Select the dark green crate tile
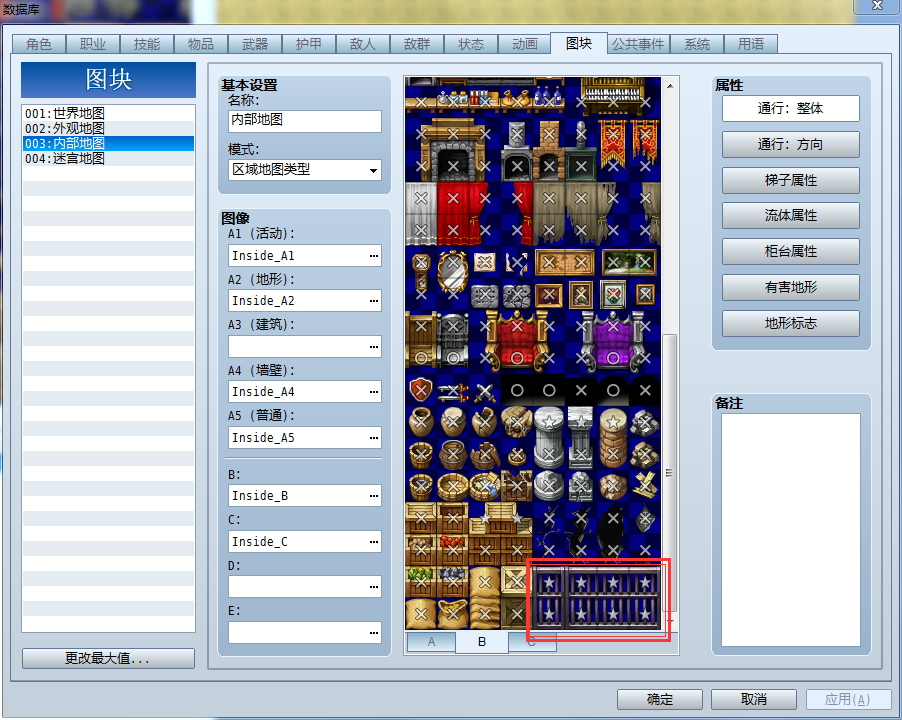The width and height of the screenshot is (902, 720). pos(517,614)
